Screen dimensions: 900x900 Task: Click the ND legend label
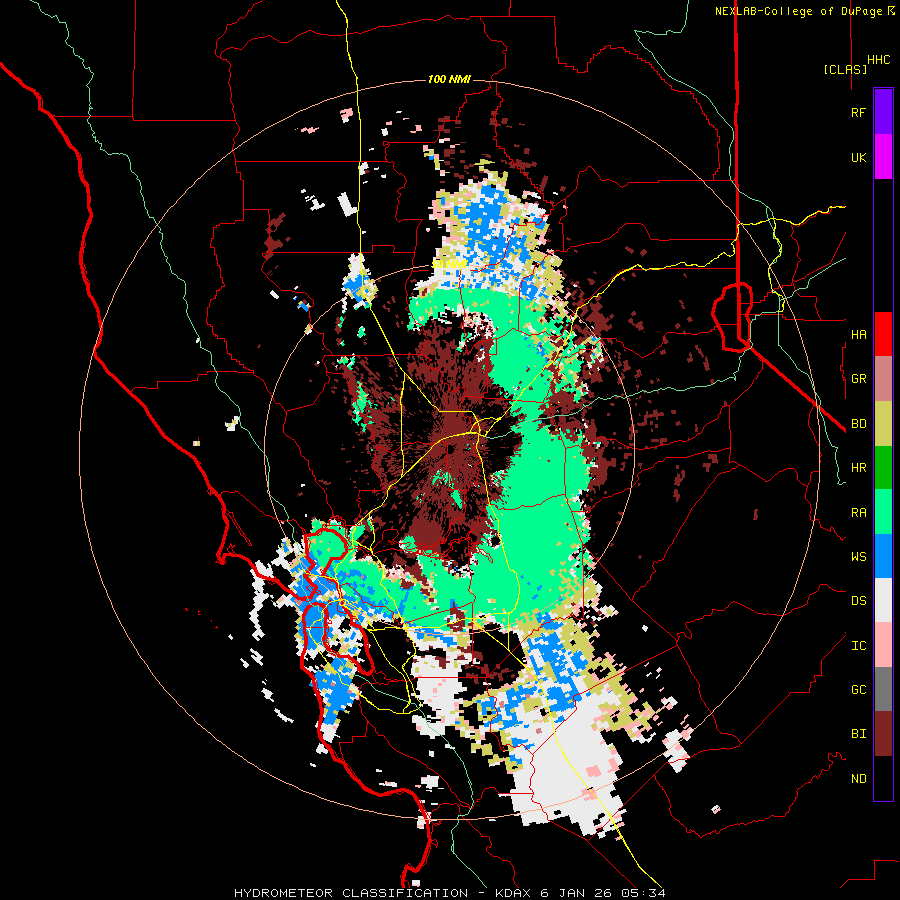tap(858, 779)
